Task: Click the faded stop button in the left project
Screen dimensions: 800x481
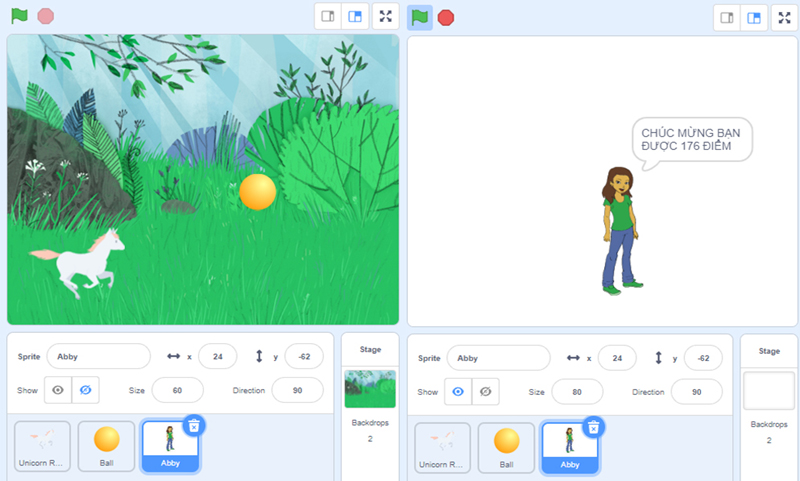Action: coord(45,16)
